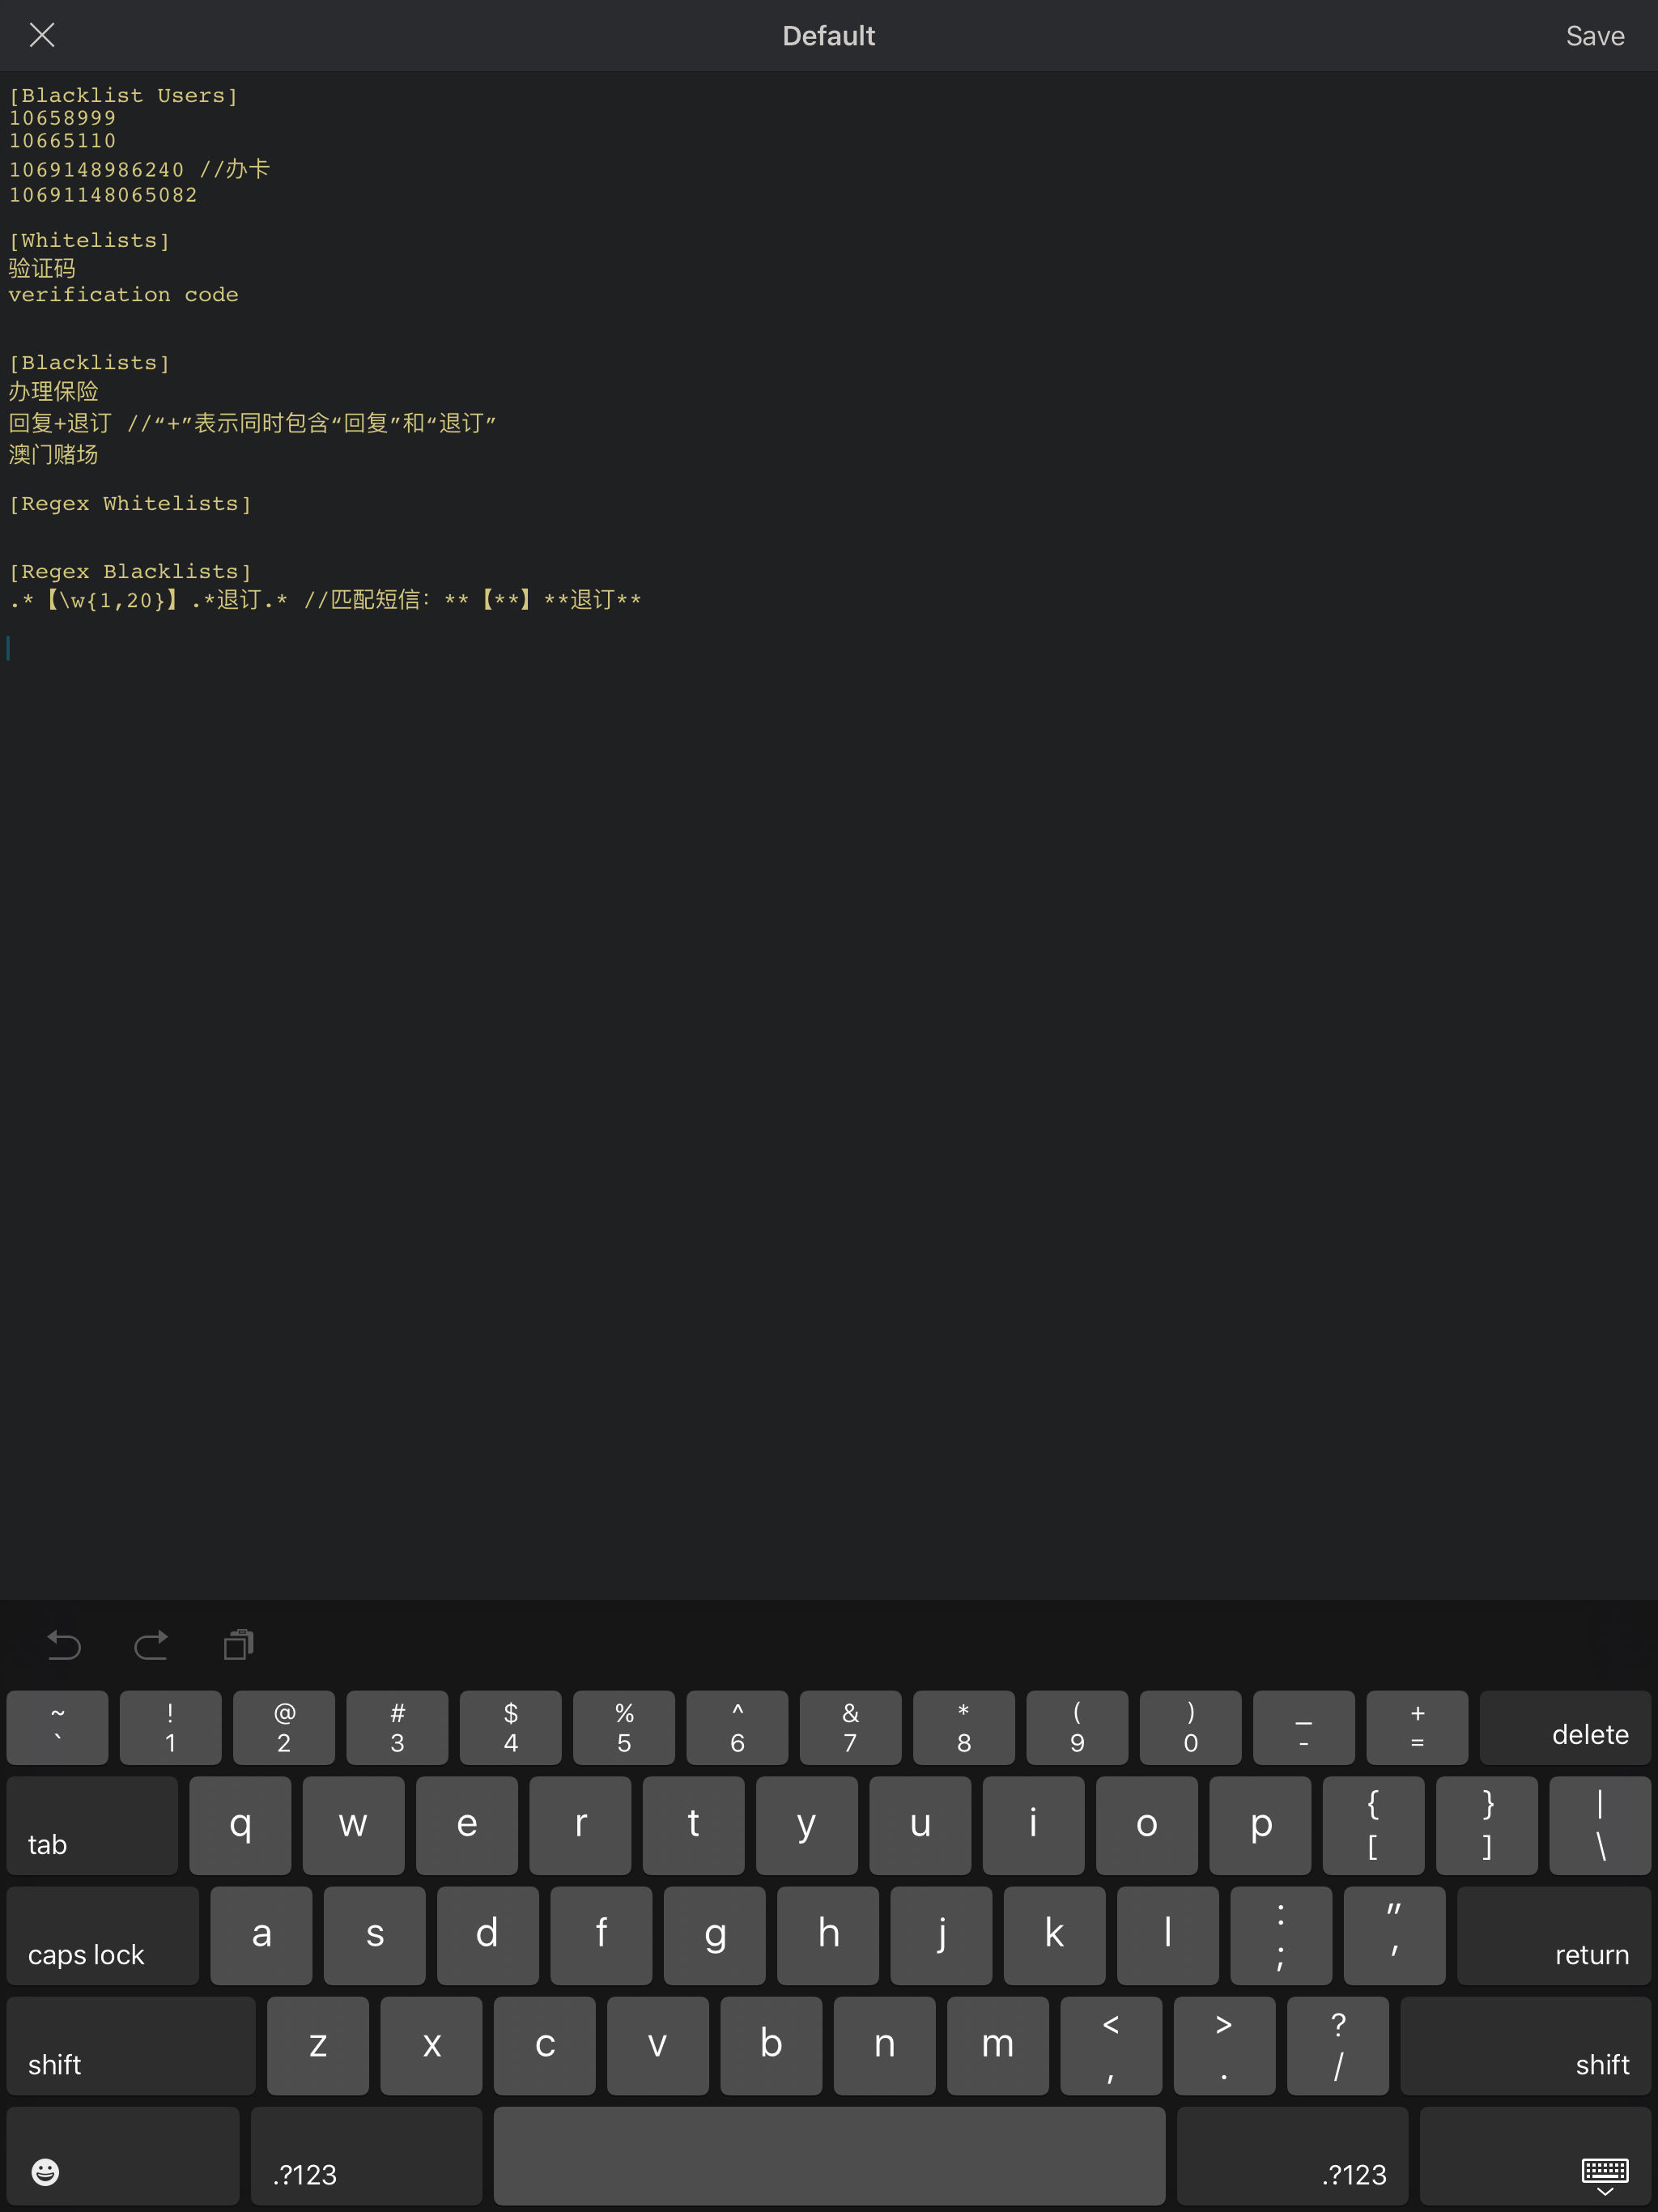
Task: Enable caps lock
Action: pyautogui.click(x=102, y=1936)
